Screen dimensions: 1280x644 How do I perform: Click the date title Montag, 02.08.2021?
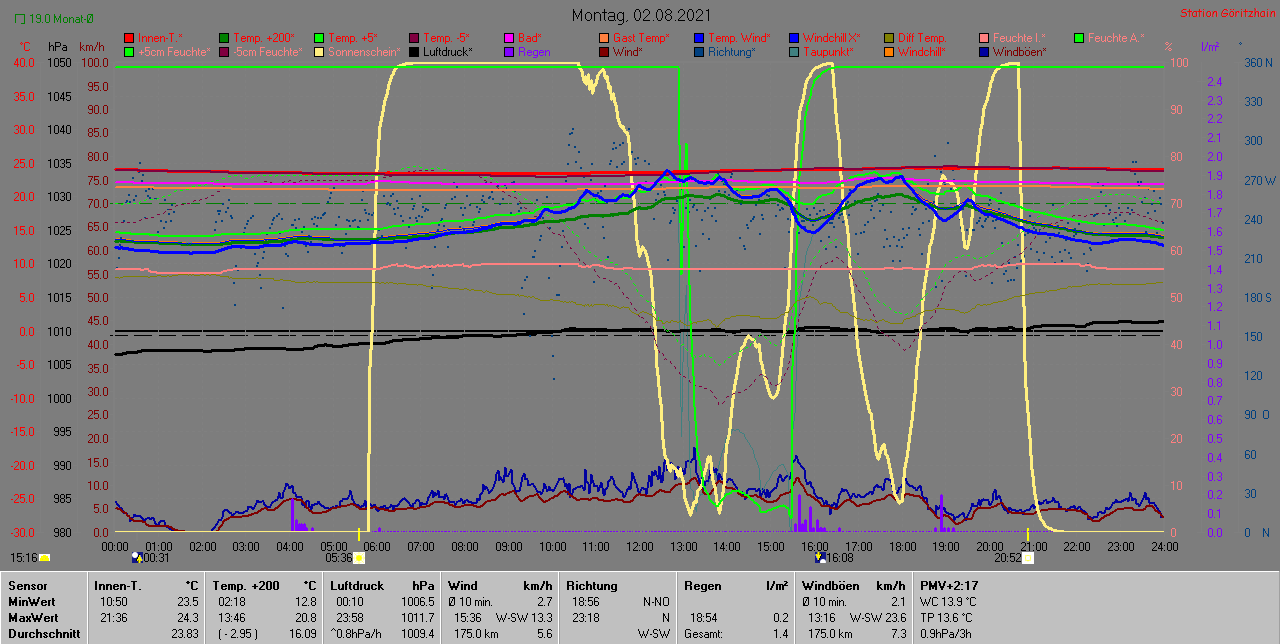(642, 15)
